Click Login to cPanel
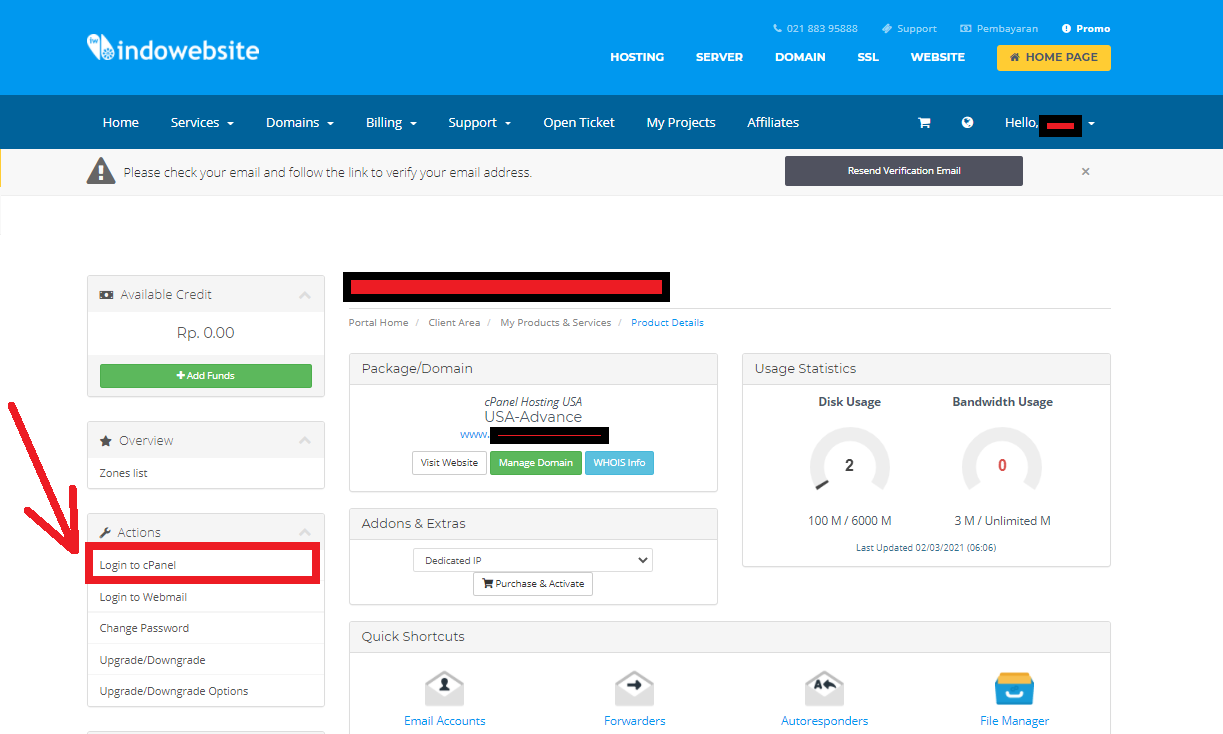 tap(136, 563)
